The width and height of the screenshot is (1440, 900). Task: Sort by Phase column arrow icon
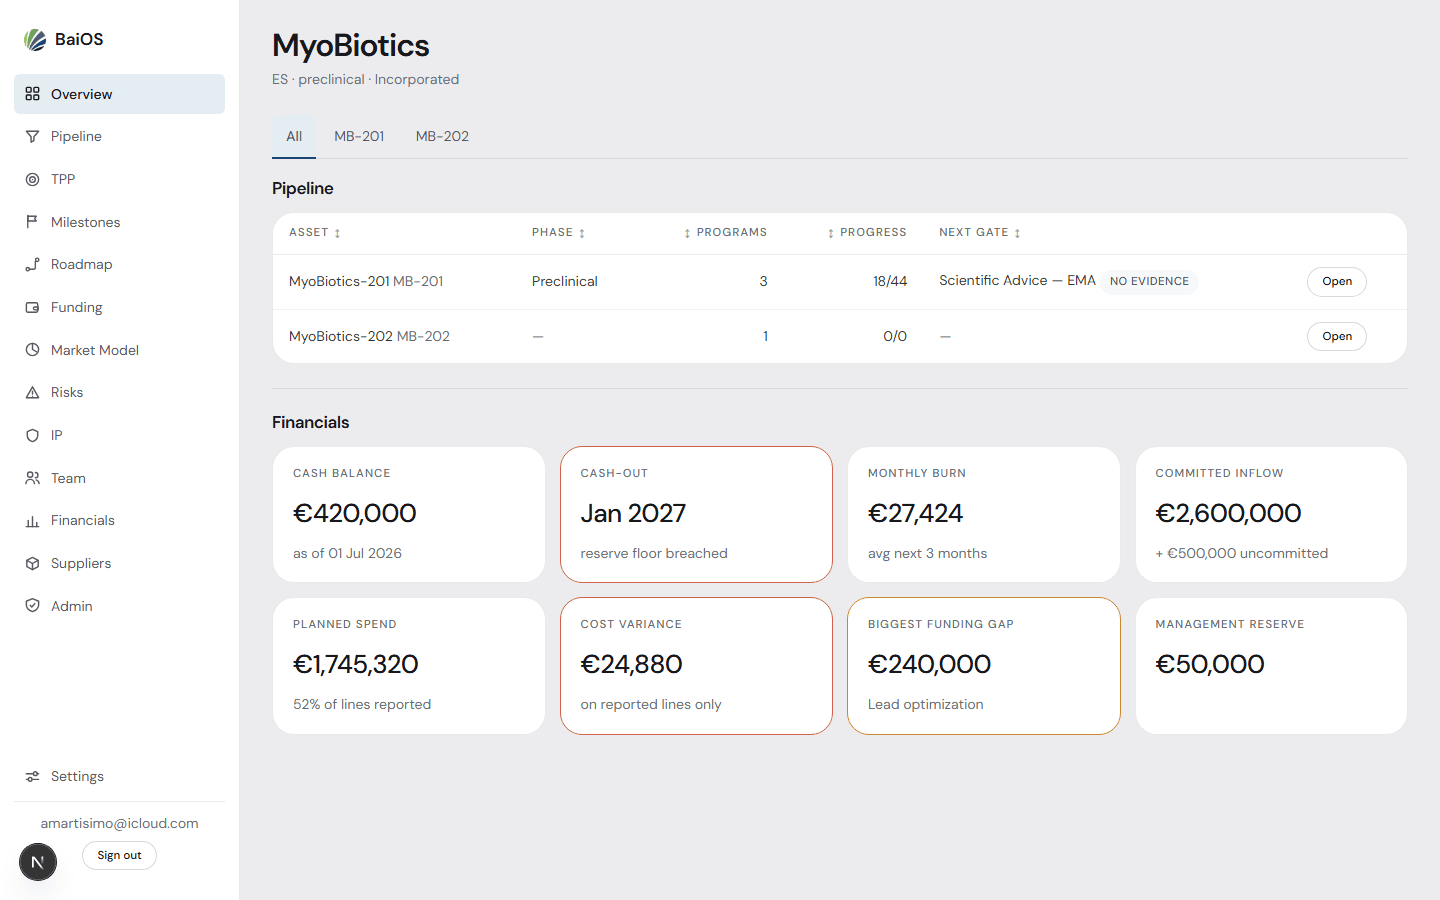click(582, 233)
